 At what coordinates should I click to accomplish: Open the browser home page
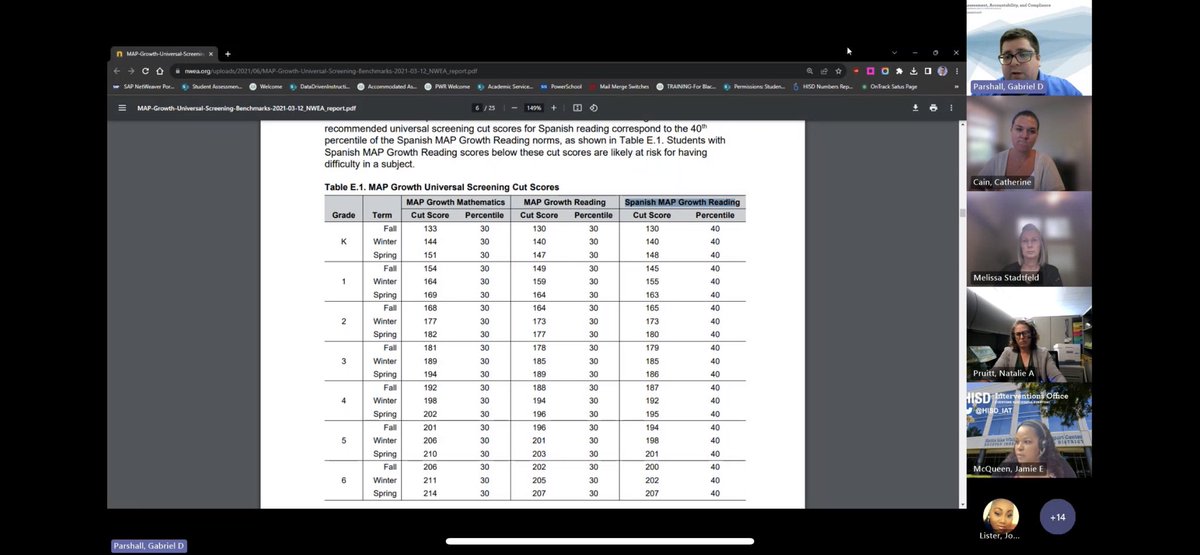click(159, 71)
